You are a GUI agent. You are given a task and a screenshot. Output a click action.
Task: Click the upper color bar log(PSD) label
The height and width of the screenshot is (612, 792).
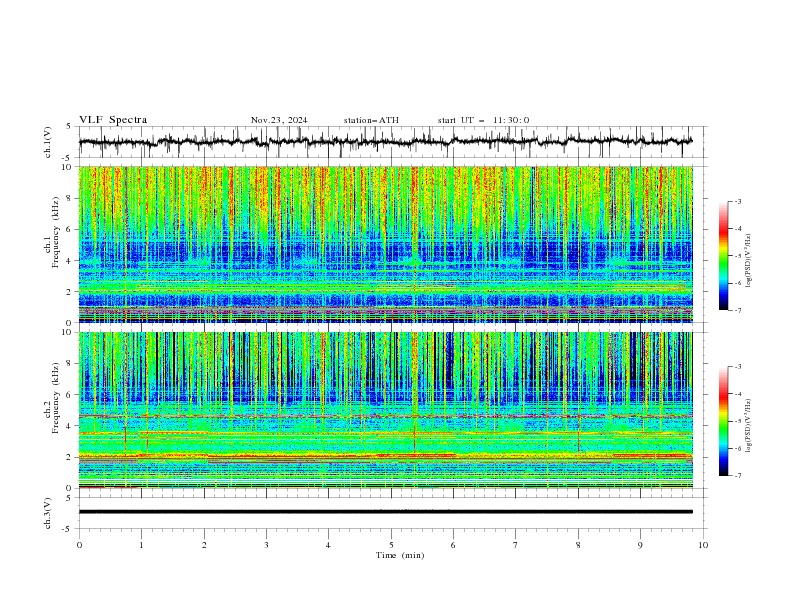coord(748,261)
